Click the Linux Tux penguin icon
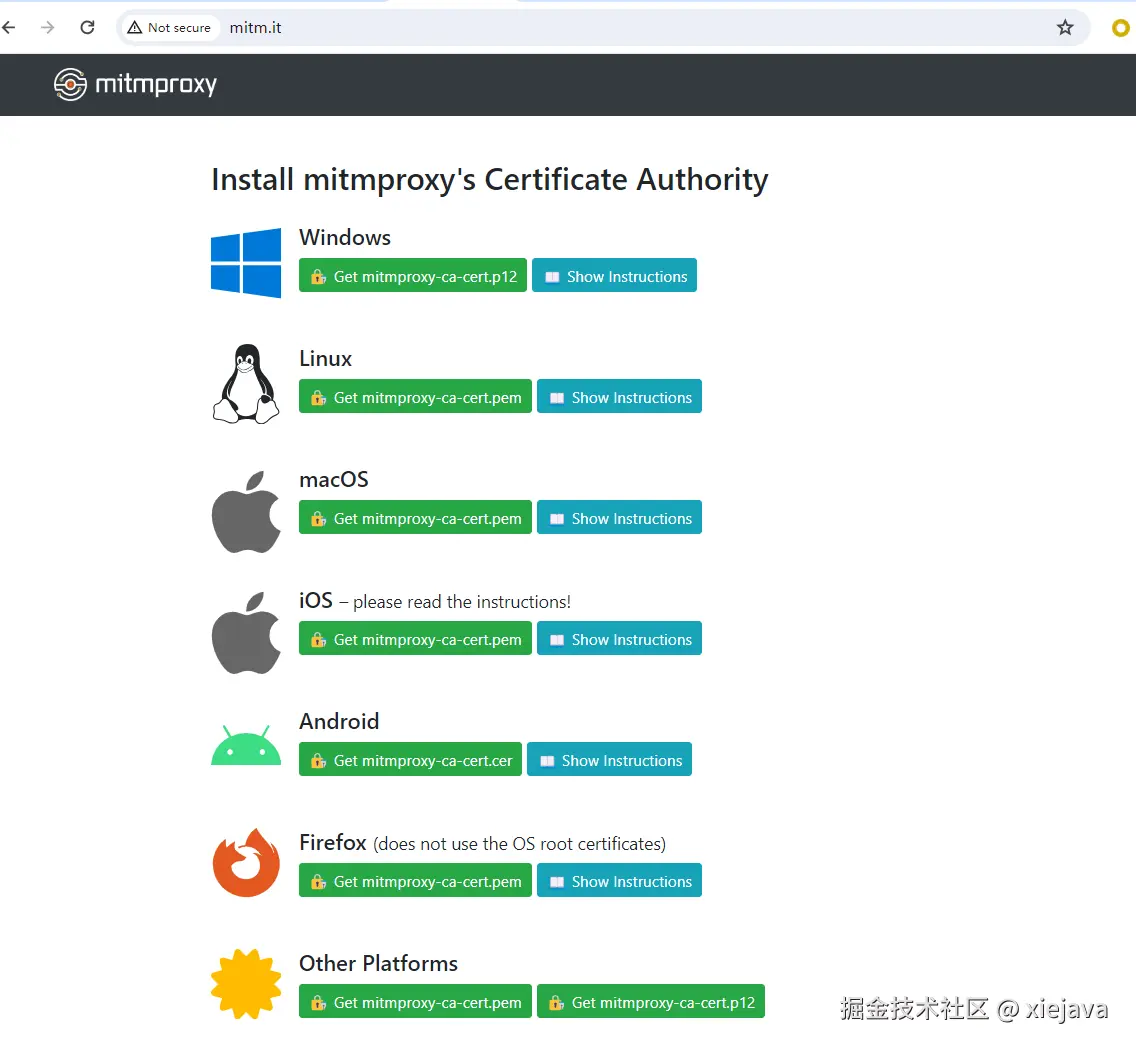This screenshot has height=1051, width=1136. click(x=246, y=384)
